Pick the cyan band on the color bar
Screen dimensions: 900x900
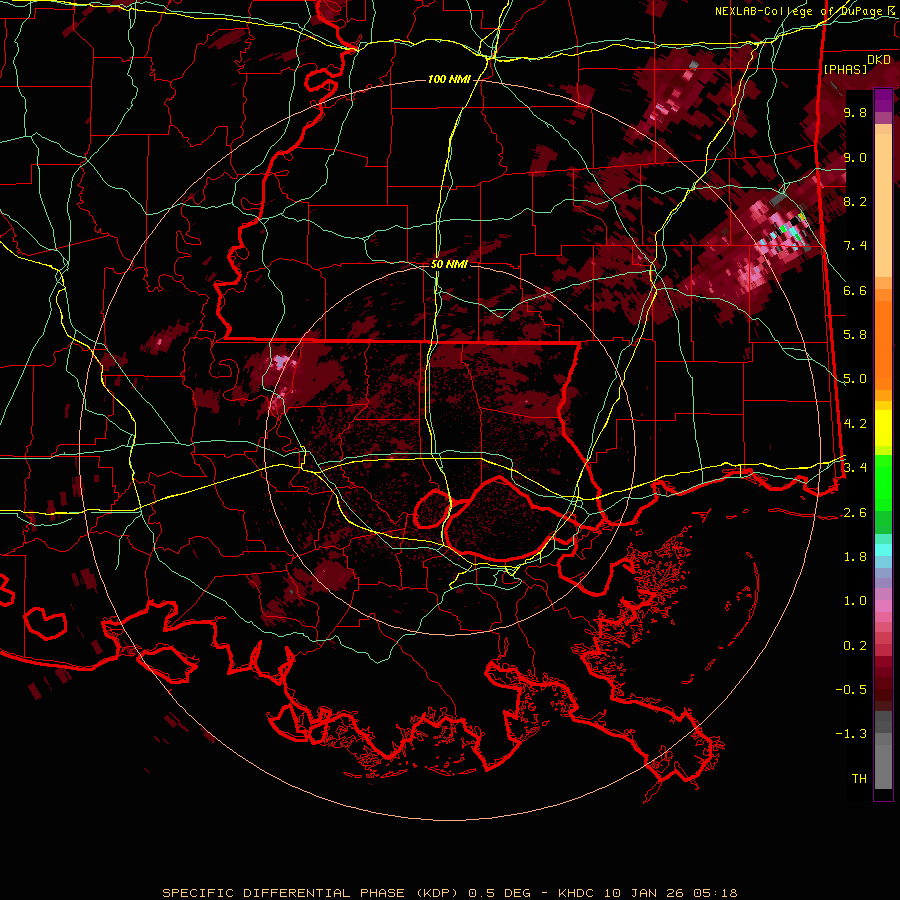tap(883, 550)
